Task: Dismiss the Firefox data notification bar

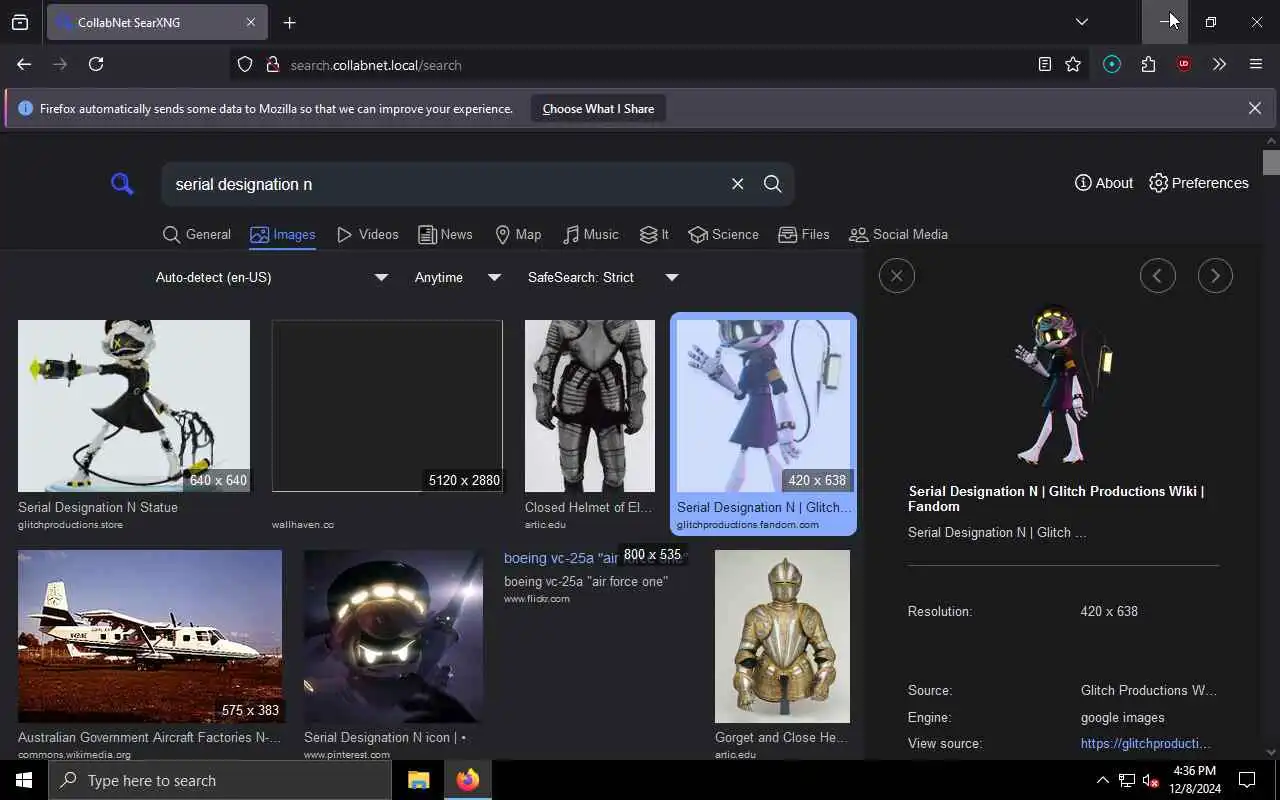Action: click(1255, 108)
